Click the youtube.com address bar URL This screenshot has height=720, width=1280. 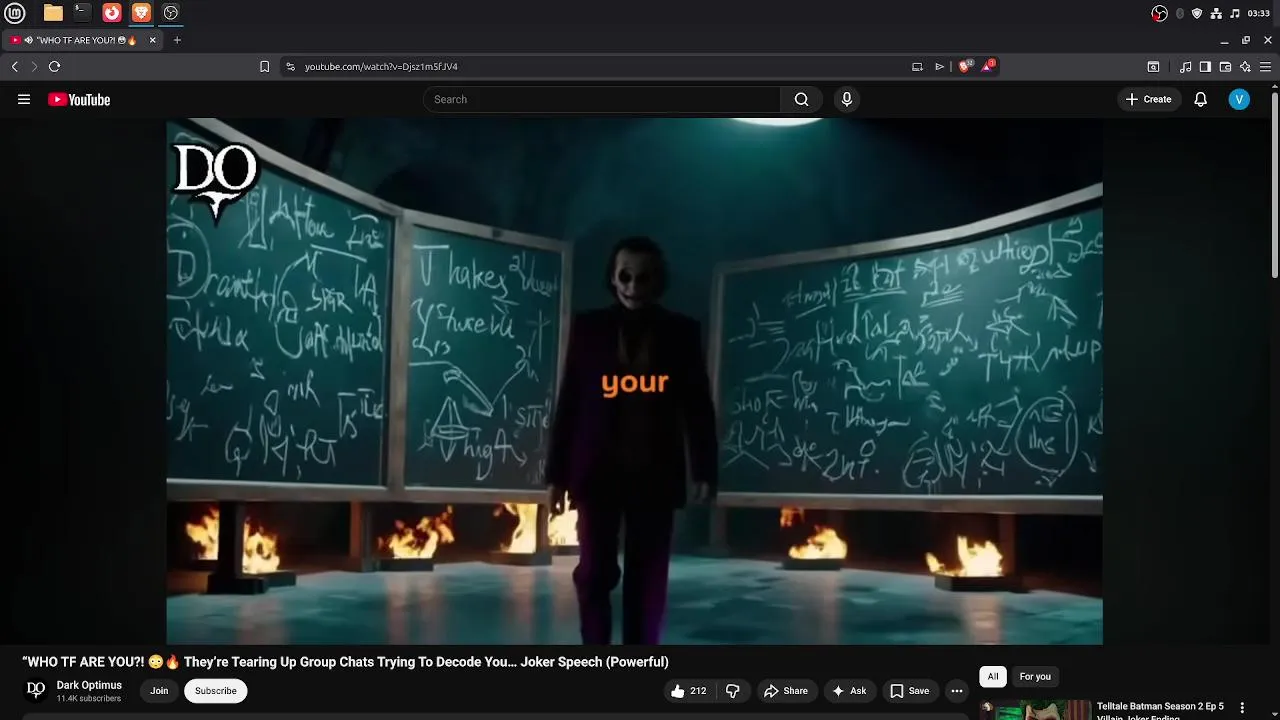[x=381, y=67]
